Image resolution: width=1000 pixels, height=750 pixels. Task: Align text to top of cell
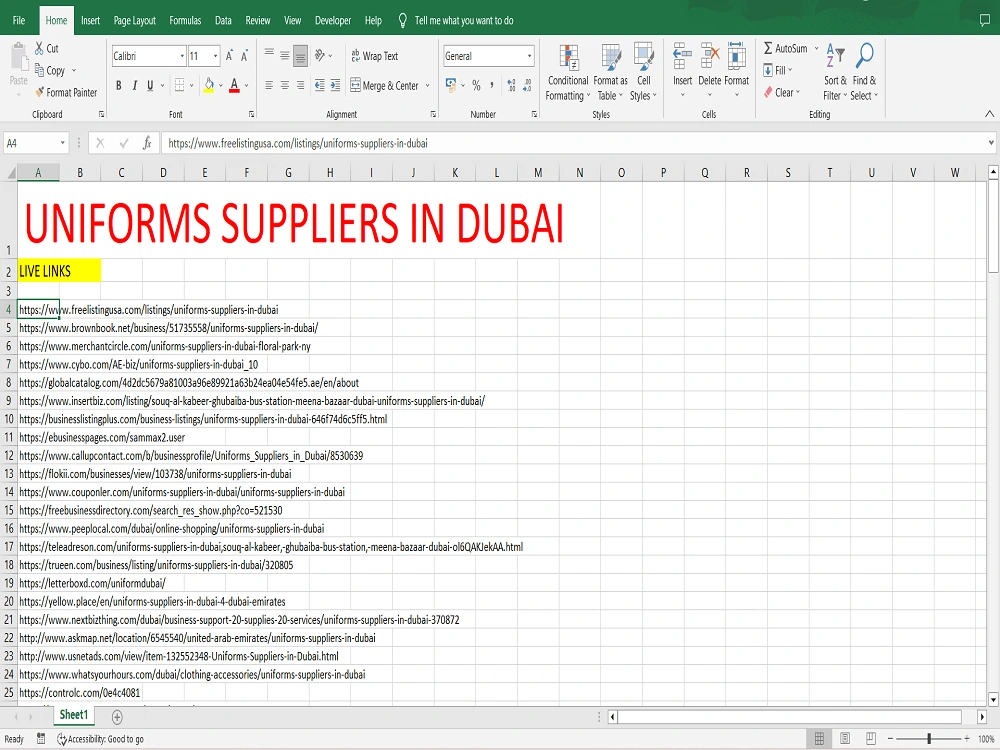pyautogui.click(x=269, y=55)
